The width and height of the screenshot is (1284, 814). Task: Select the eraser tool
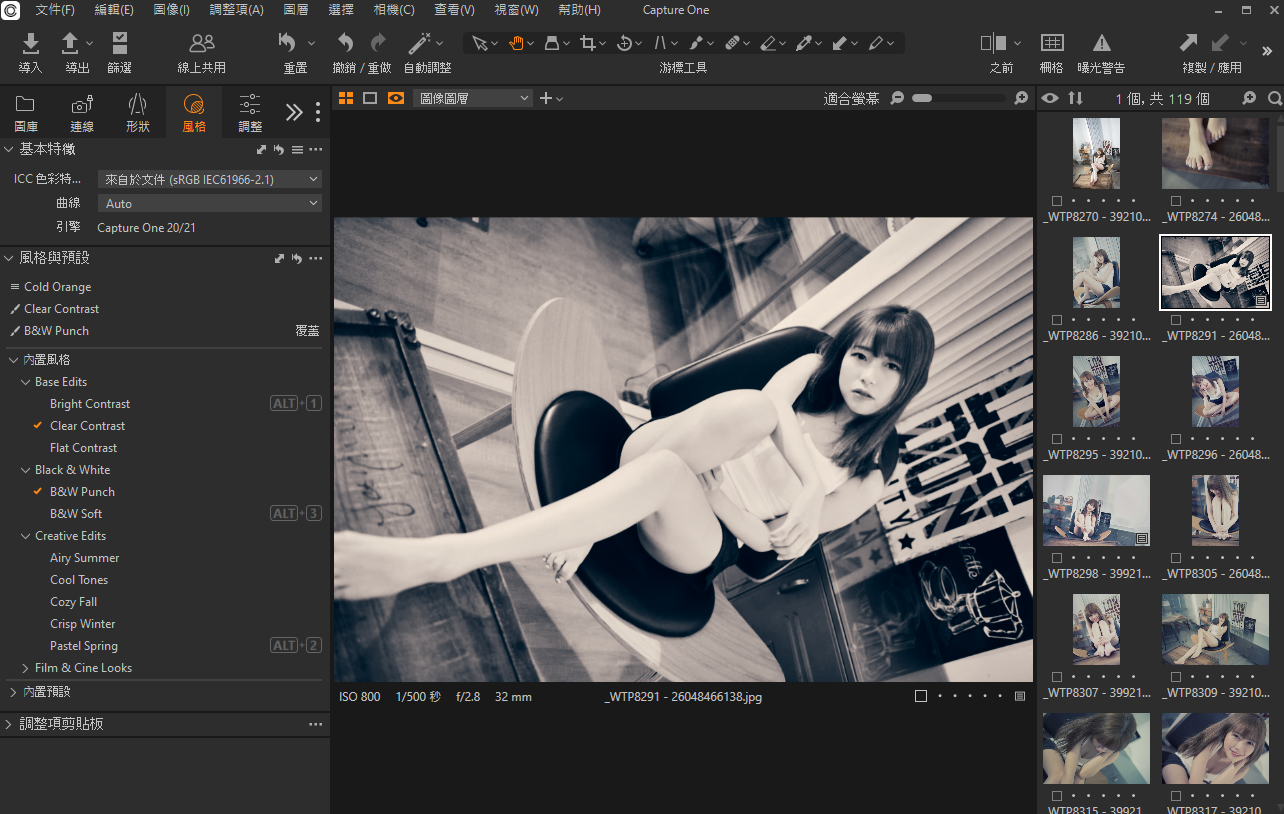click(x=768, y=43)
